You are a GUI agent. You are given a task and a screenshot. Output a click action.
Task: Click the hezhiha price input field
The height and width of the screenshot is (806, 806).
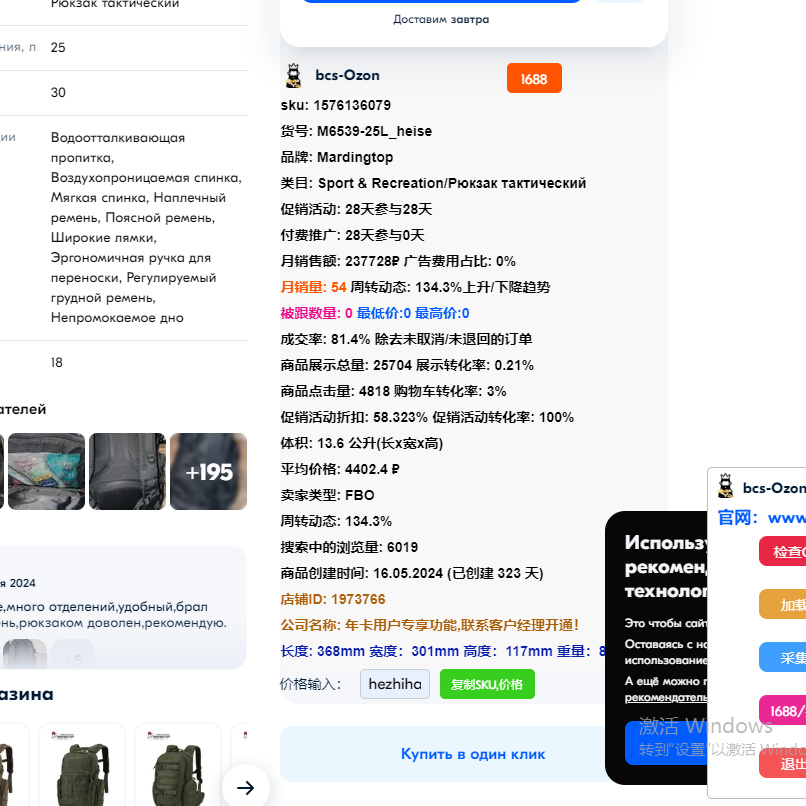point(394,684)
